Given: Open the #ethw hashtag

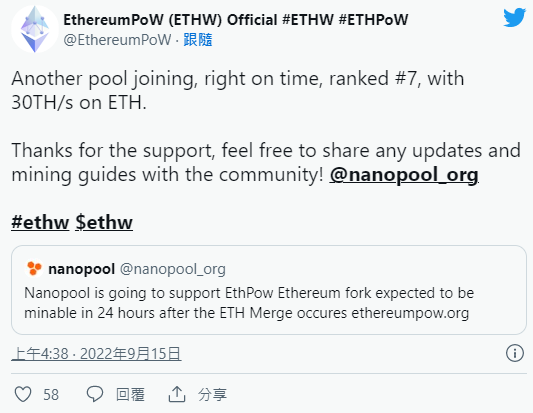Looking at the screenshot, I should [x=40, y=222].
